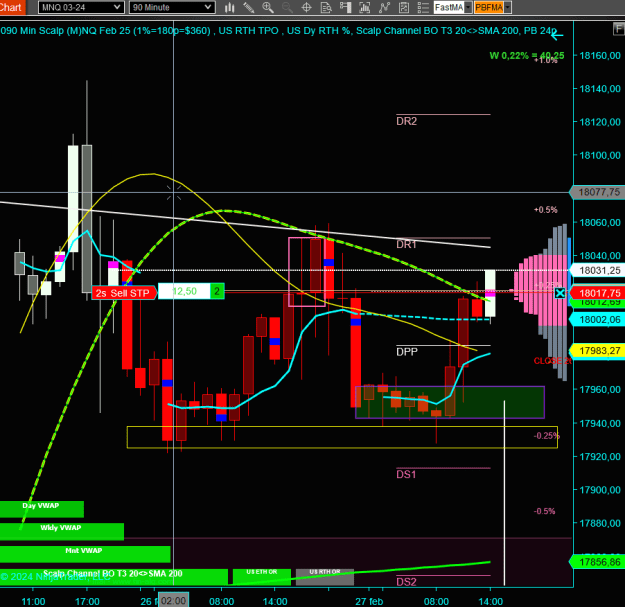
Task: Click the Wkly VWAP green label
Action: pos(61,531)
